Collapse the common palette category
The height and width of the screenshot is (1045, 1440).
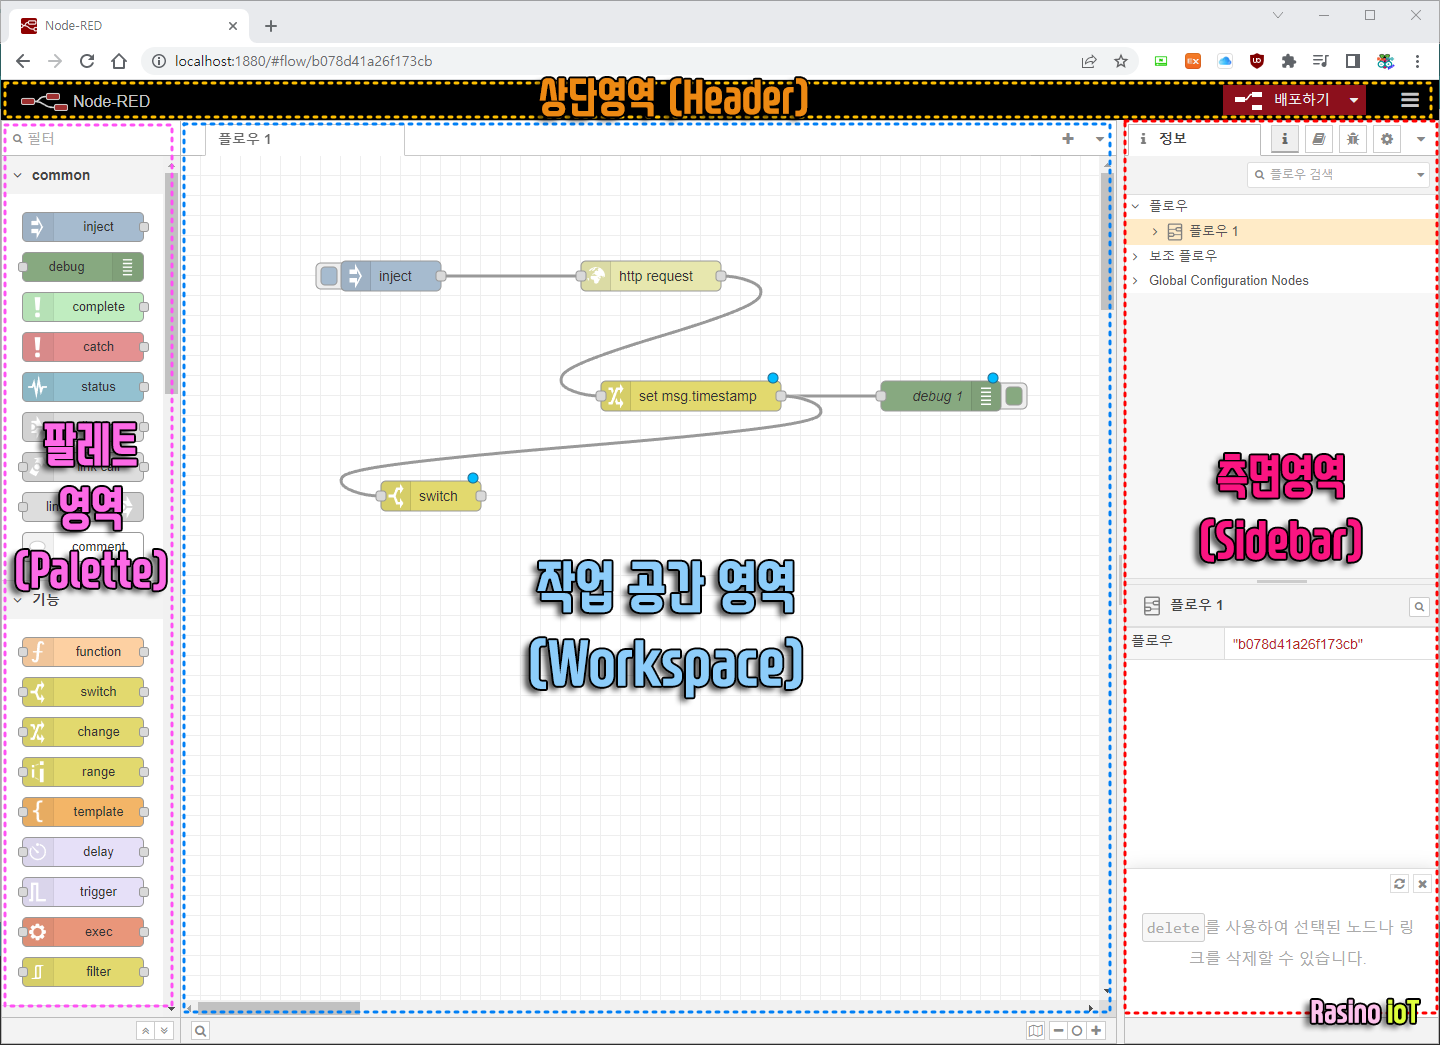(85, 175)
